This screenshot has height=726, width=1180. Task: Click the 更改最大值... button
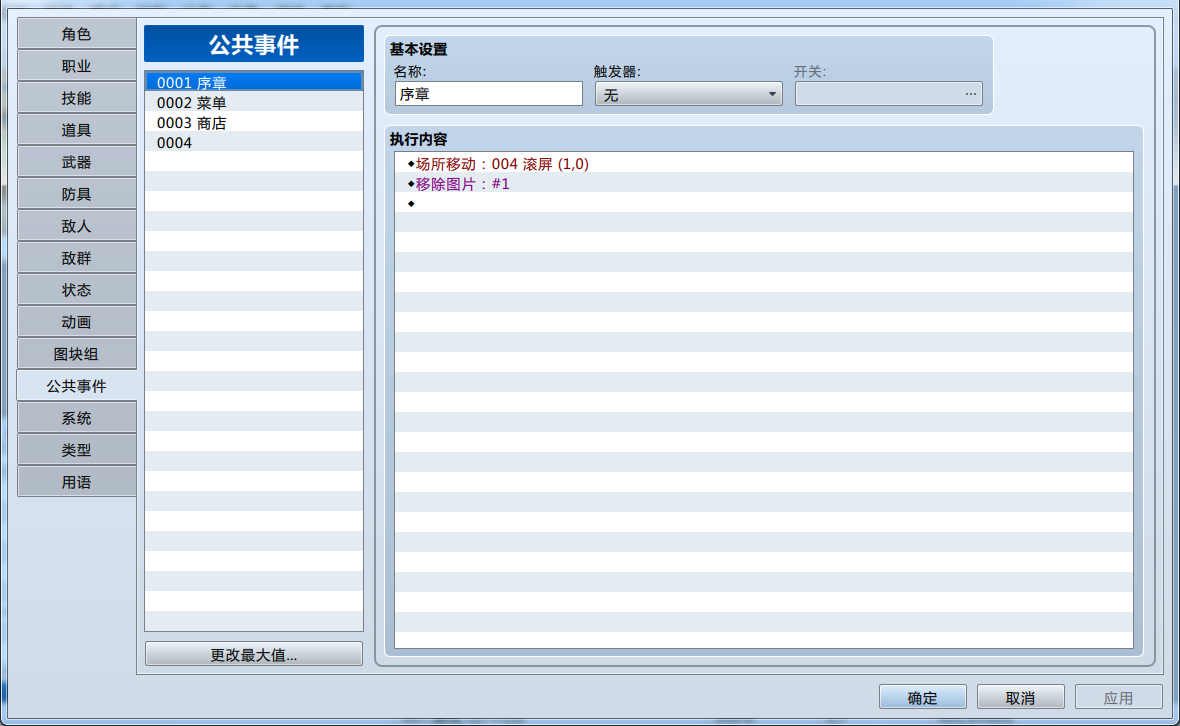(254, 654)
